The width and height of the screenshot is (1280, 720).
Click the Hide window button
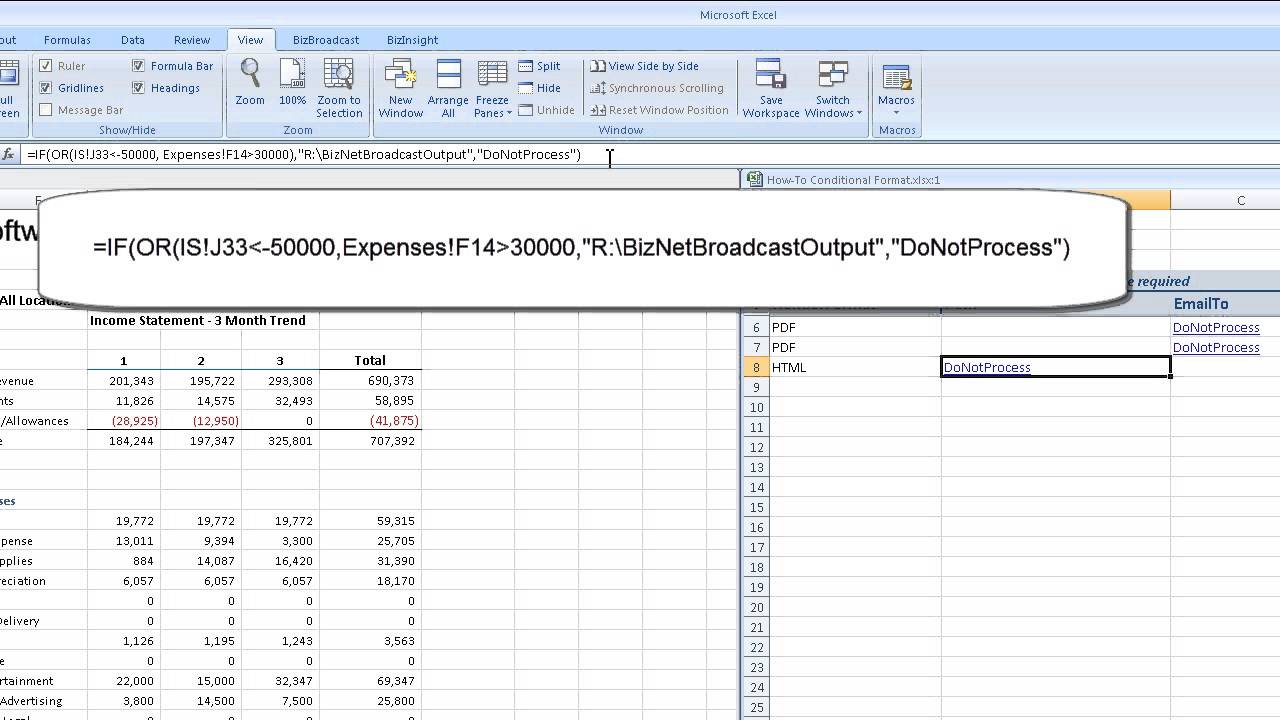(x=539, y=88)
